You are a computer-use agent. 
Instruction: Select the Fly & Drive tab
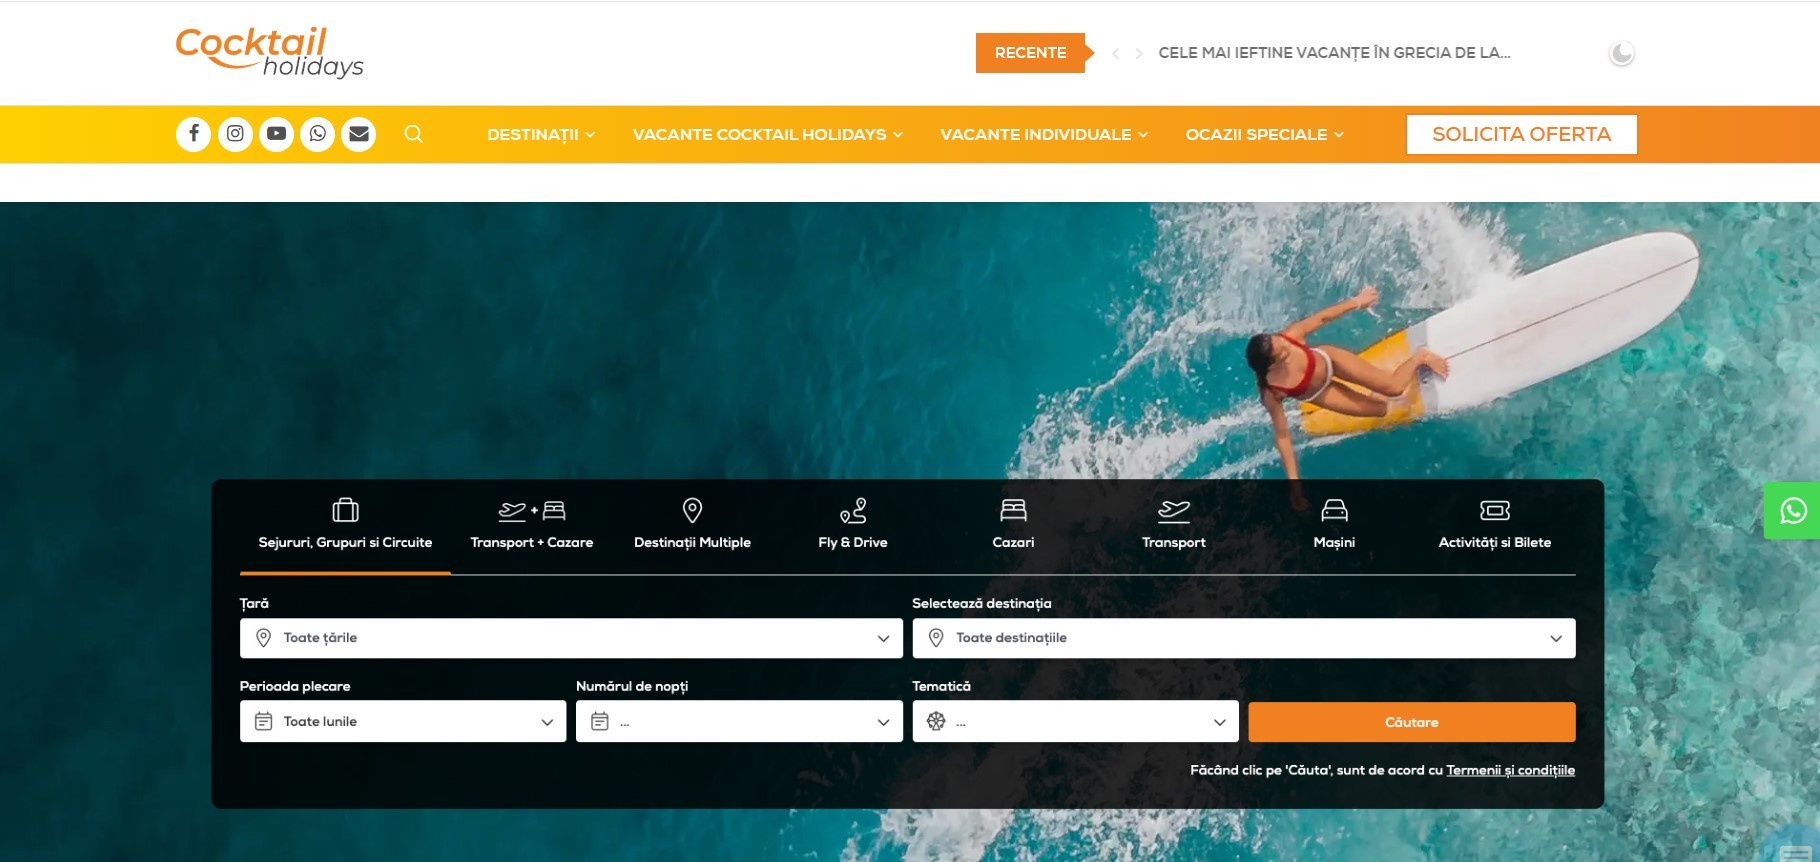pos(853,525)
